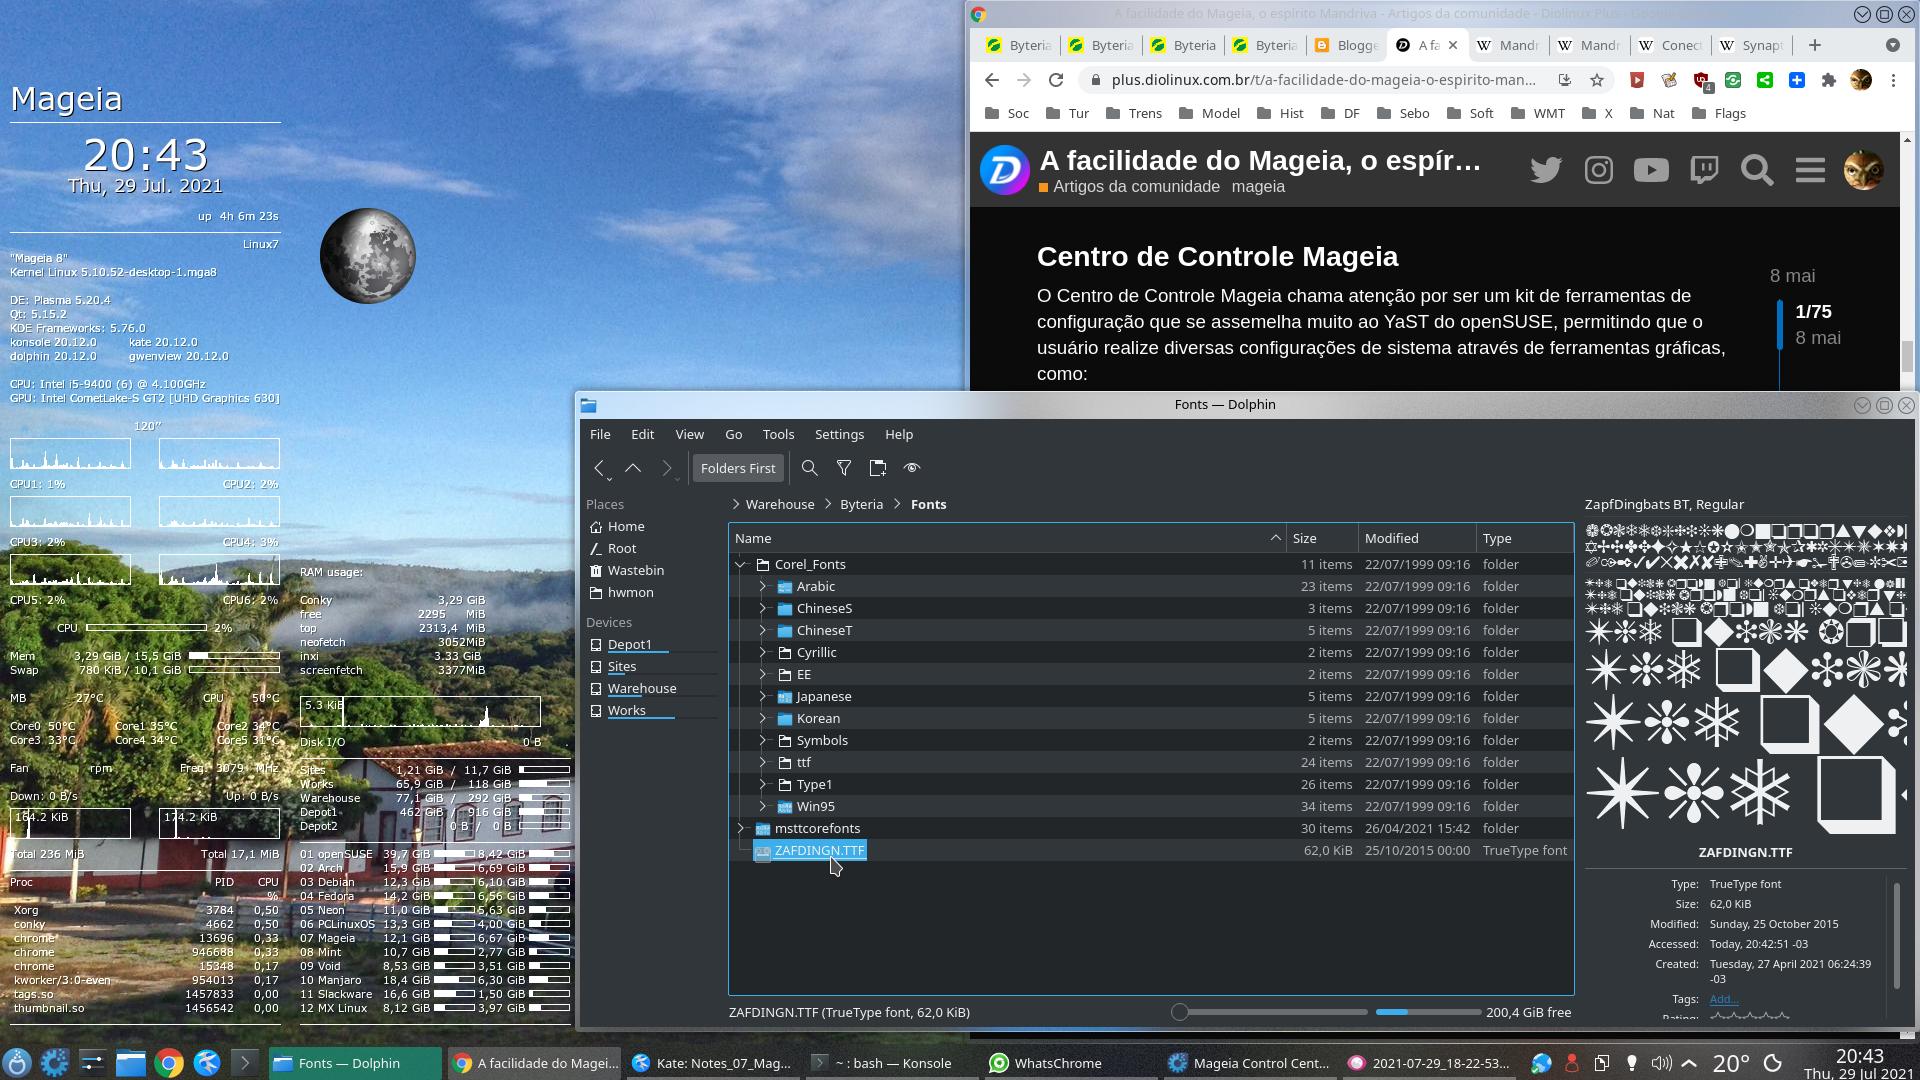Click the Diolinux logo

click(1005, 170)
